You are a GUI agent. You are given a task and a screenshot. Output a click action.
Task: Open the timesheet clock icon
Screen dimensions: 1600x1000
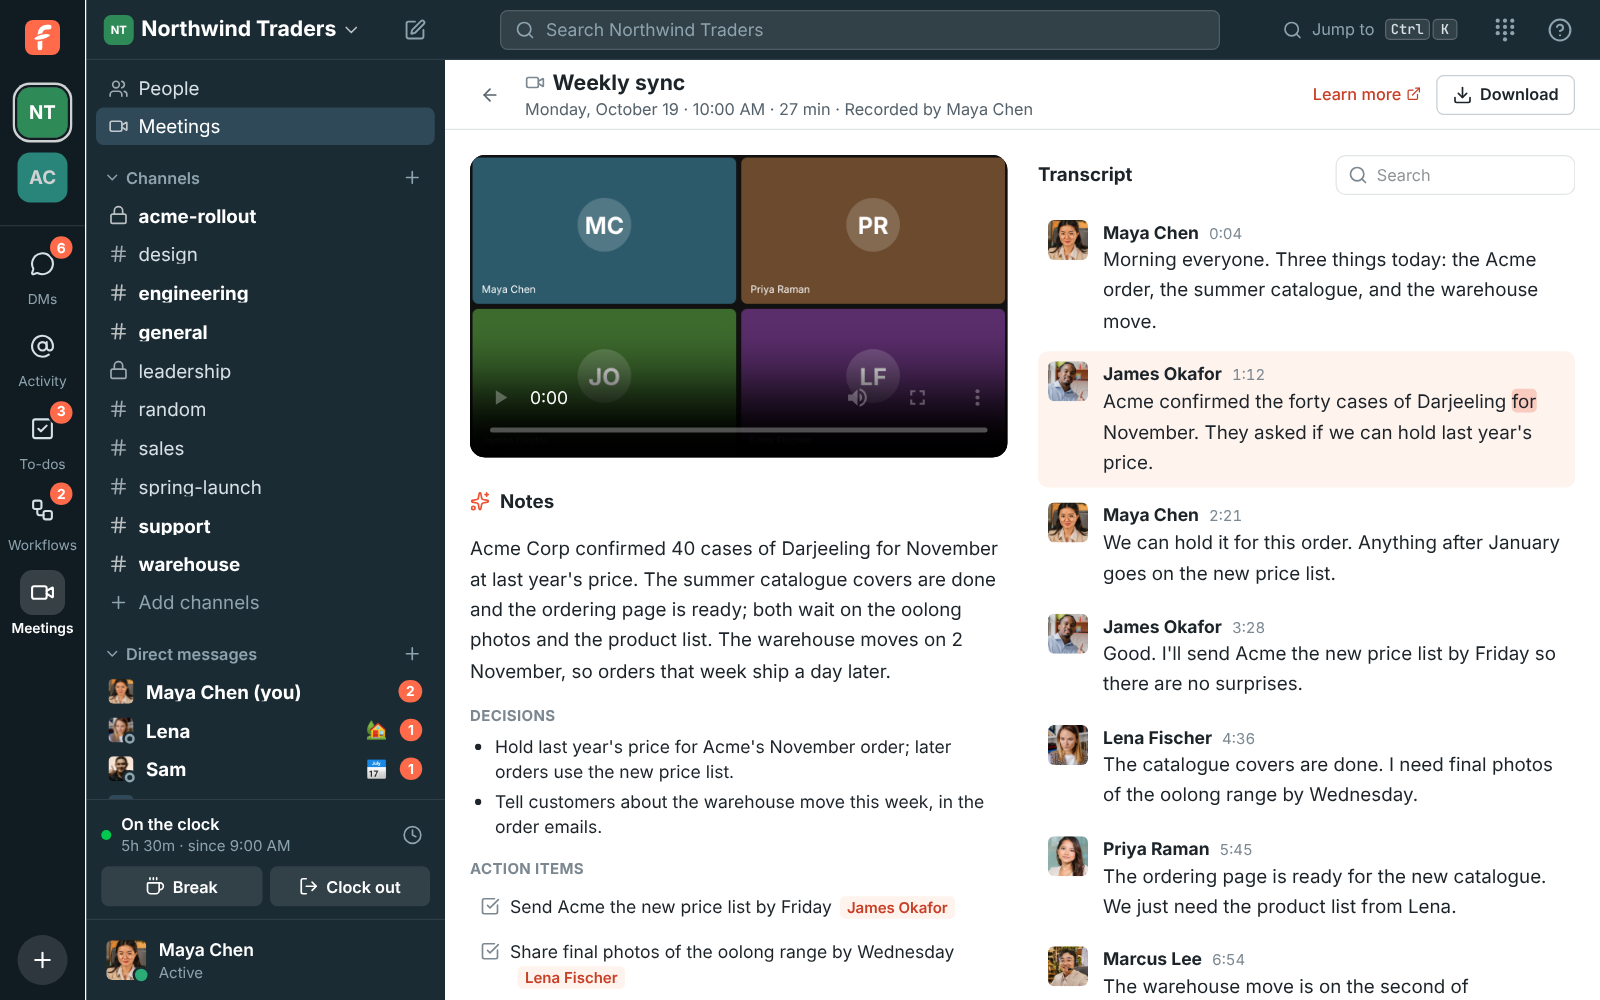coord(412,835)
